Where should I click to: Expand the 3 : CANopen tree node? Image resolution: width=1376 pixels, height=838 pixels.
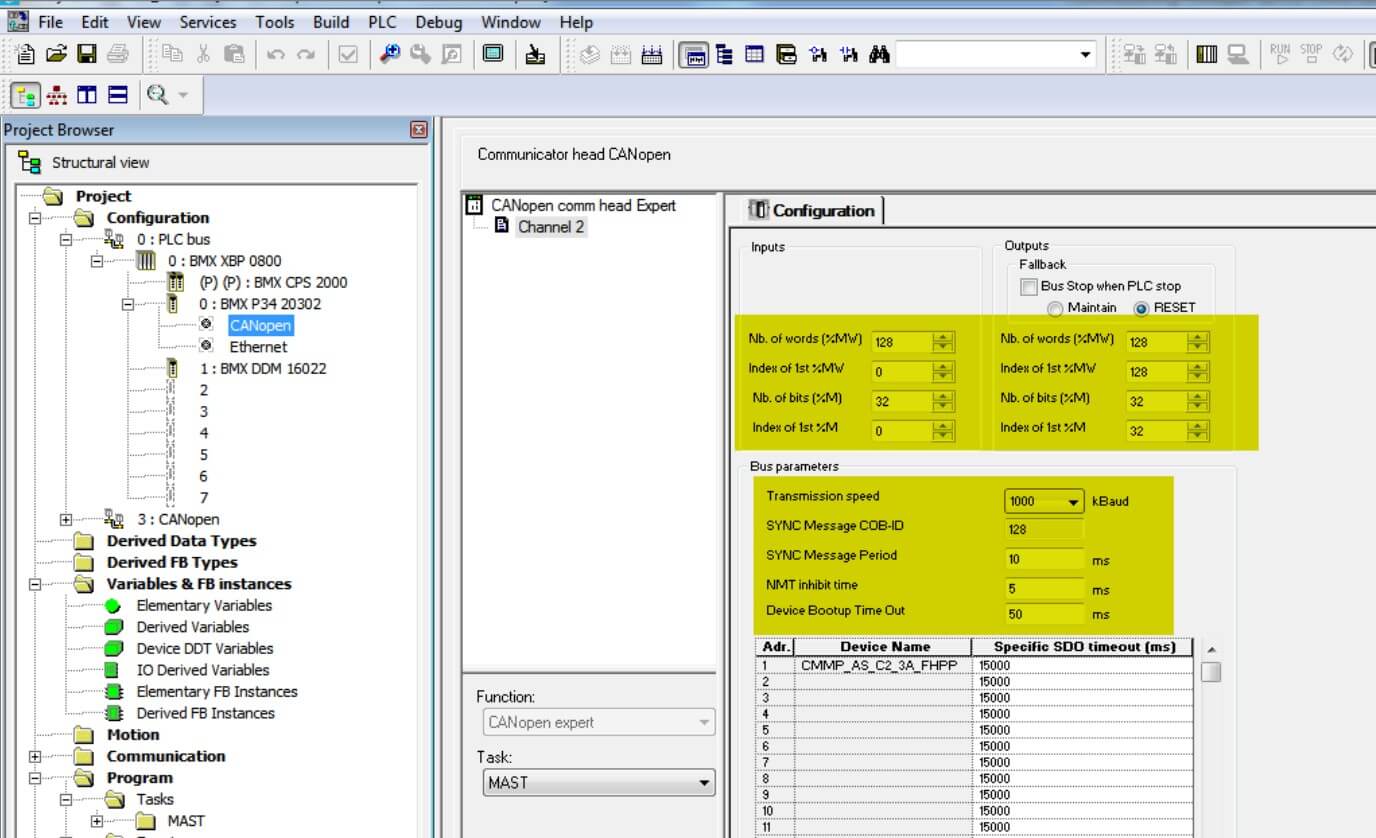(67, 520)
